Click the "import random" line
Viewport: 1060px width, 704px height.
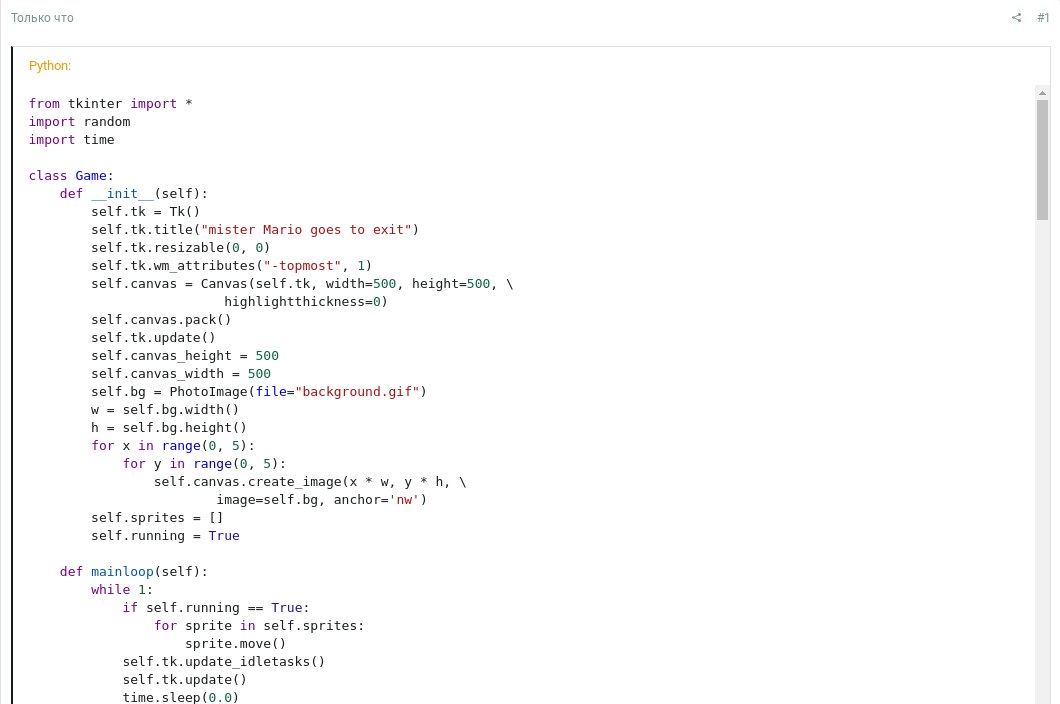79,122
